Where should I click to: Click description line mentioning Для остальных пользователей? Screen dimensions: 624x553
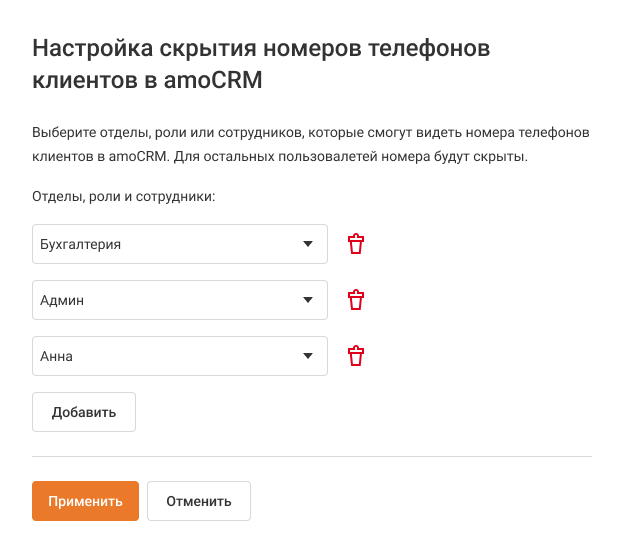click(x=340, y=158)
